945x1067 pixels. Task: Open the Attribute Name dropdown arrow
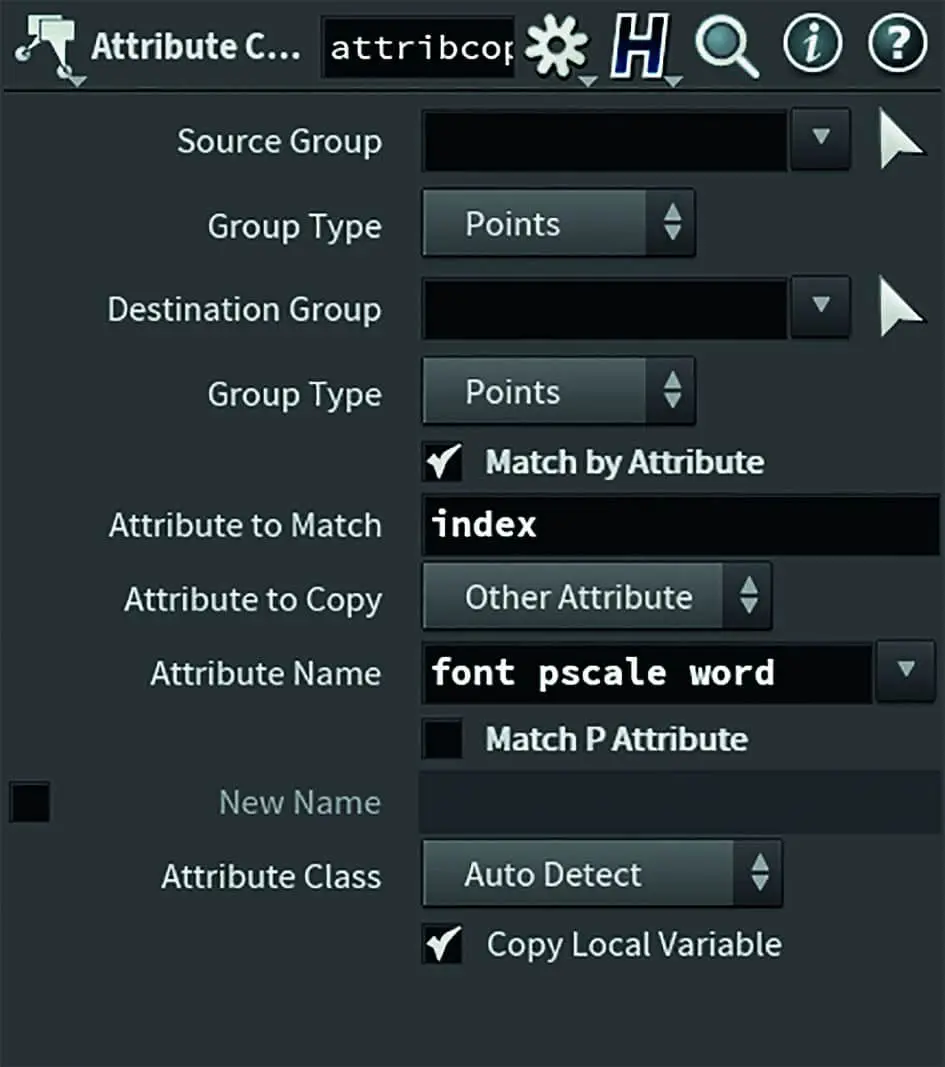[905, 672]
